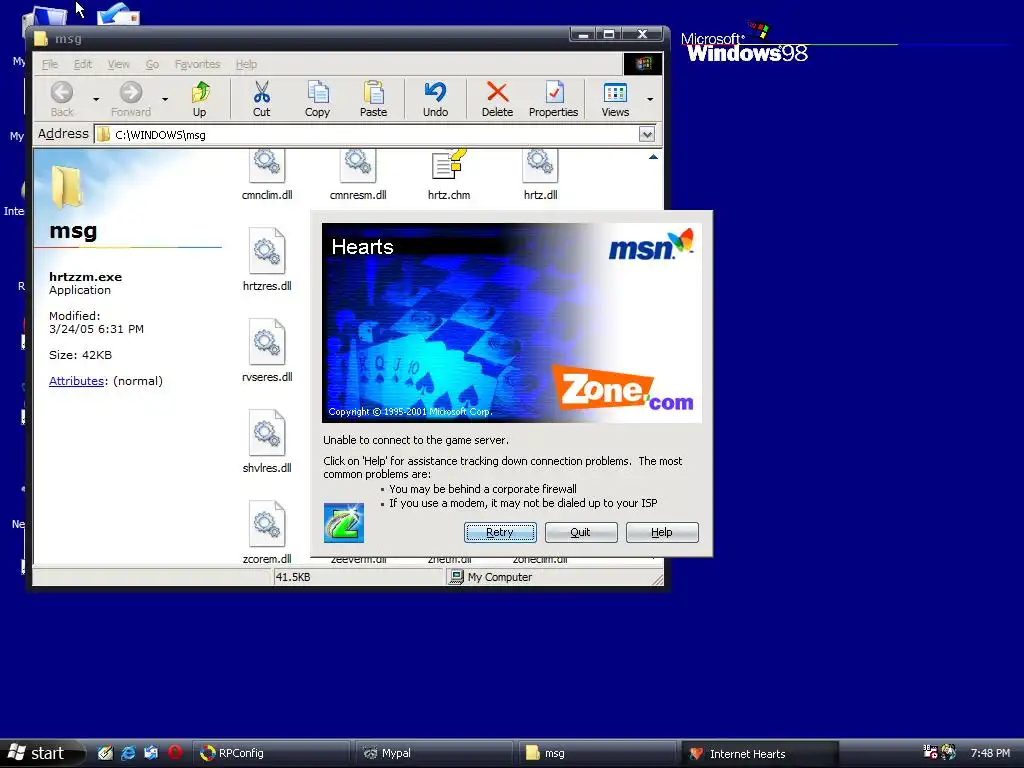The width and height of the screenshot is (1024, 768).
Task: Expand the Forward history dropdown arrow
Action: pyautogui.click(x=165, y=99)
